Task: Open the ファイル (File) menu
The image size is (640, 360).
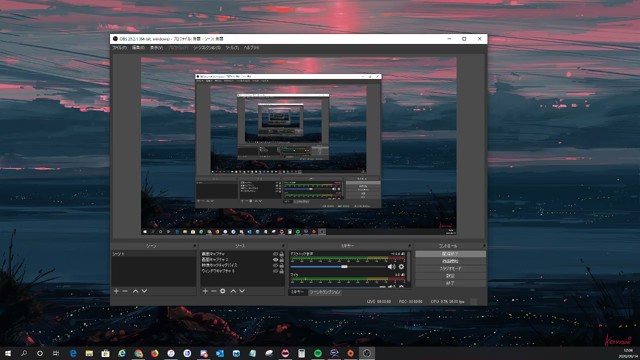Action: [119, 48]
